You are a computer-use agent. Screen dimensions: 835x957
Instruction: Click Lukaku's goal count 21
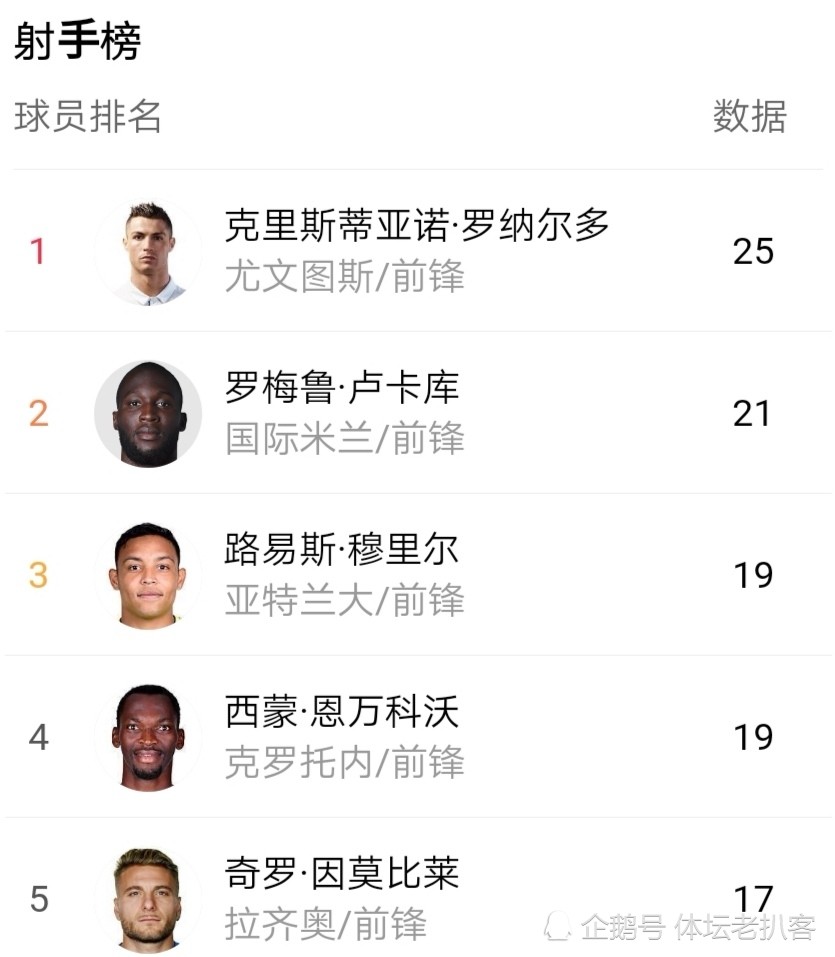(751, 414)
